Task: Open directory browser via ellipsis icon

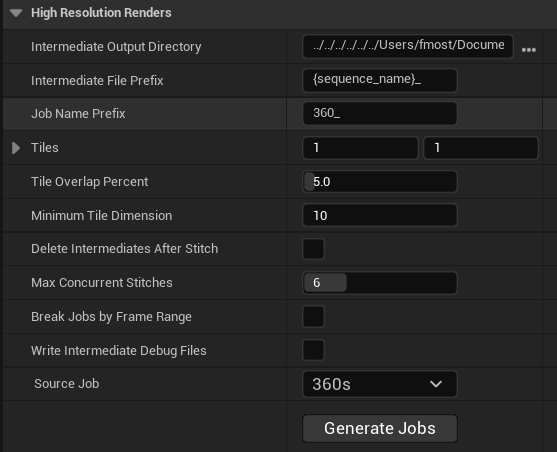Action: (529, 50)
